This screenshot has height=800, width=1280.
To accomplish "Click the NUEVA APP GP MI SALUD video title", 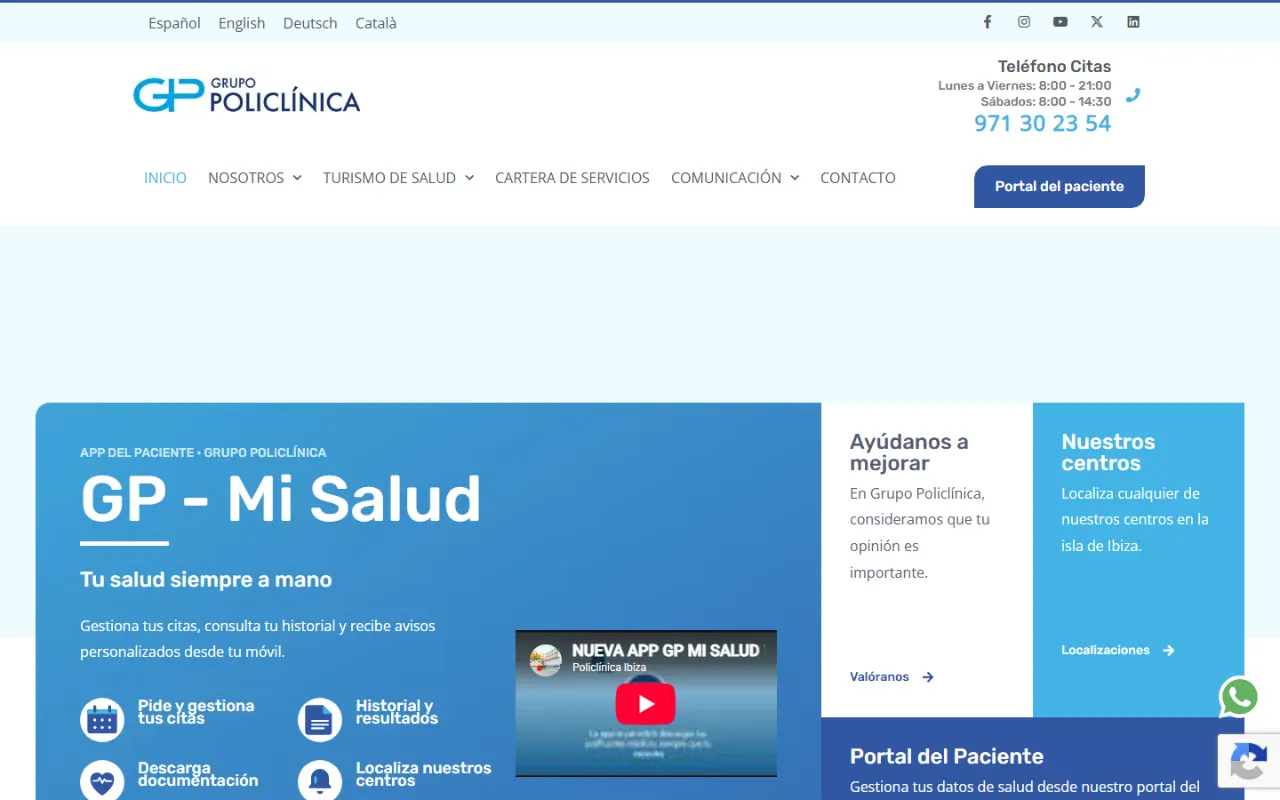I will click(x=665, y=650).
